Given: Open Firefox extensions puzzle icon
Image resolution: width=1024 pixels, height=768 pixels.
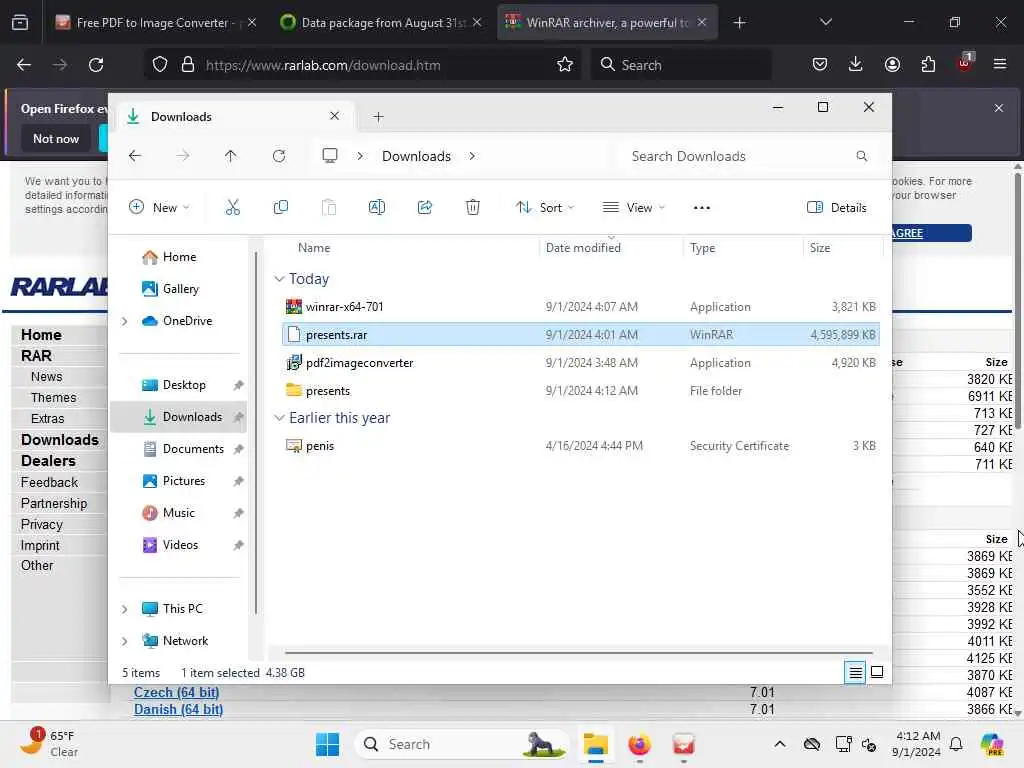Looking at the screenshot, I should 928,64.
